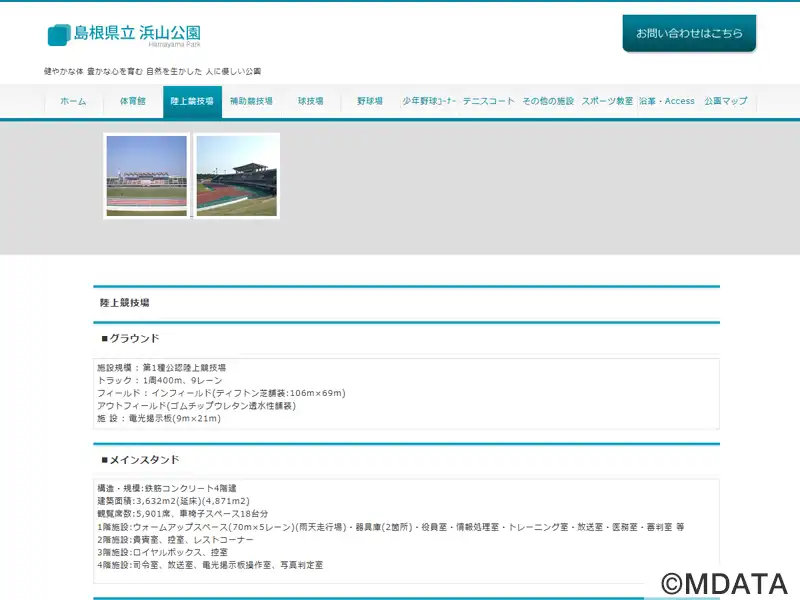Click the 4階施設:司令室 line
The height and width of the screenshot is (600, 800).
(x=210, y=565)
